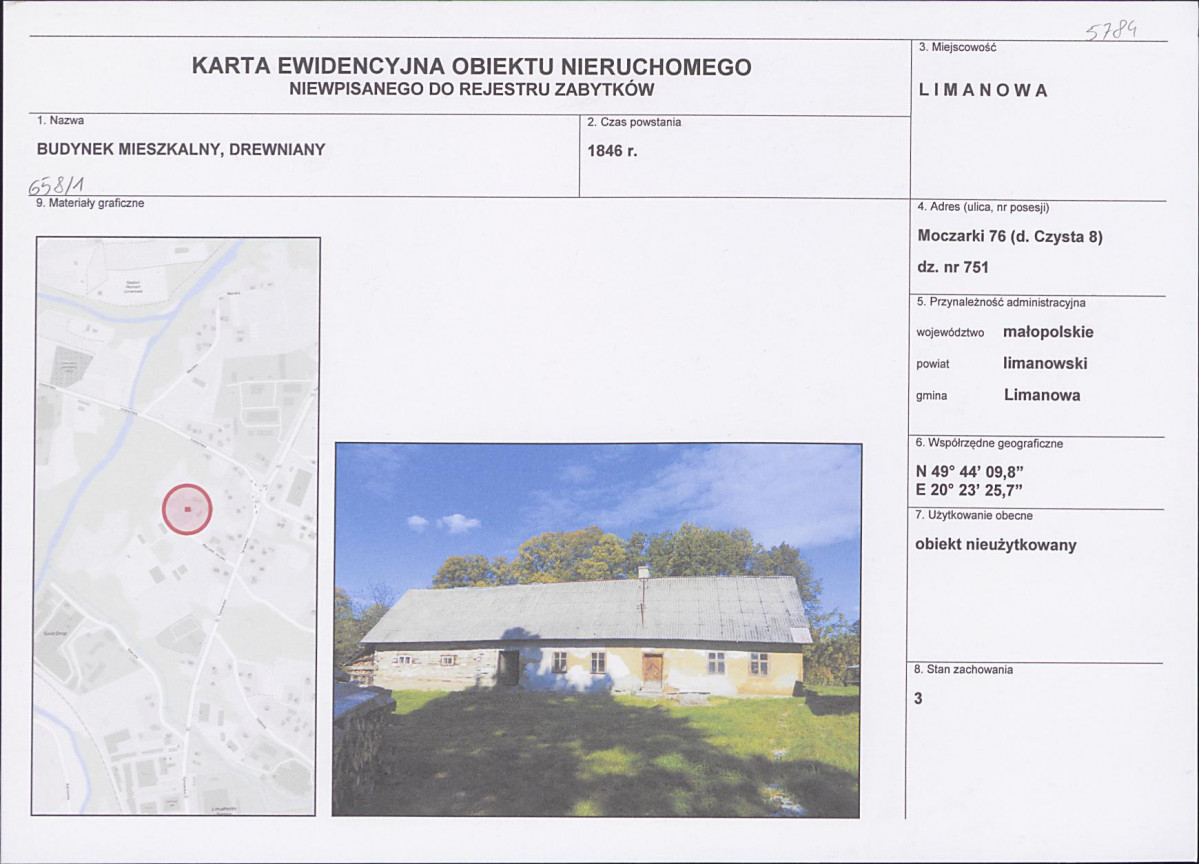This screenshot has height=864, width=1199.
Task: Click the value 'limanowski'
Action: point(1045,364)
